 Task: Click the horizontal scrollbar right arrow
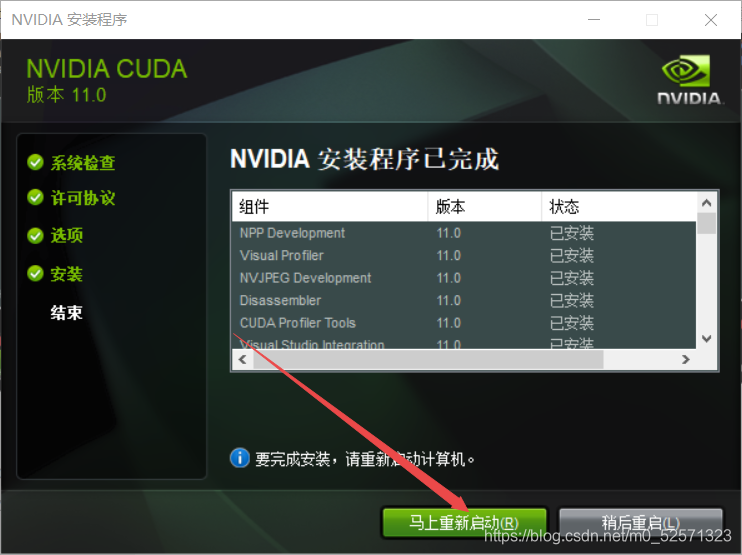coord(686,360)
